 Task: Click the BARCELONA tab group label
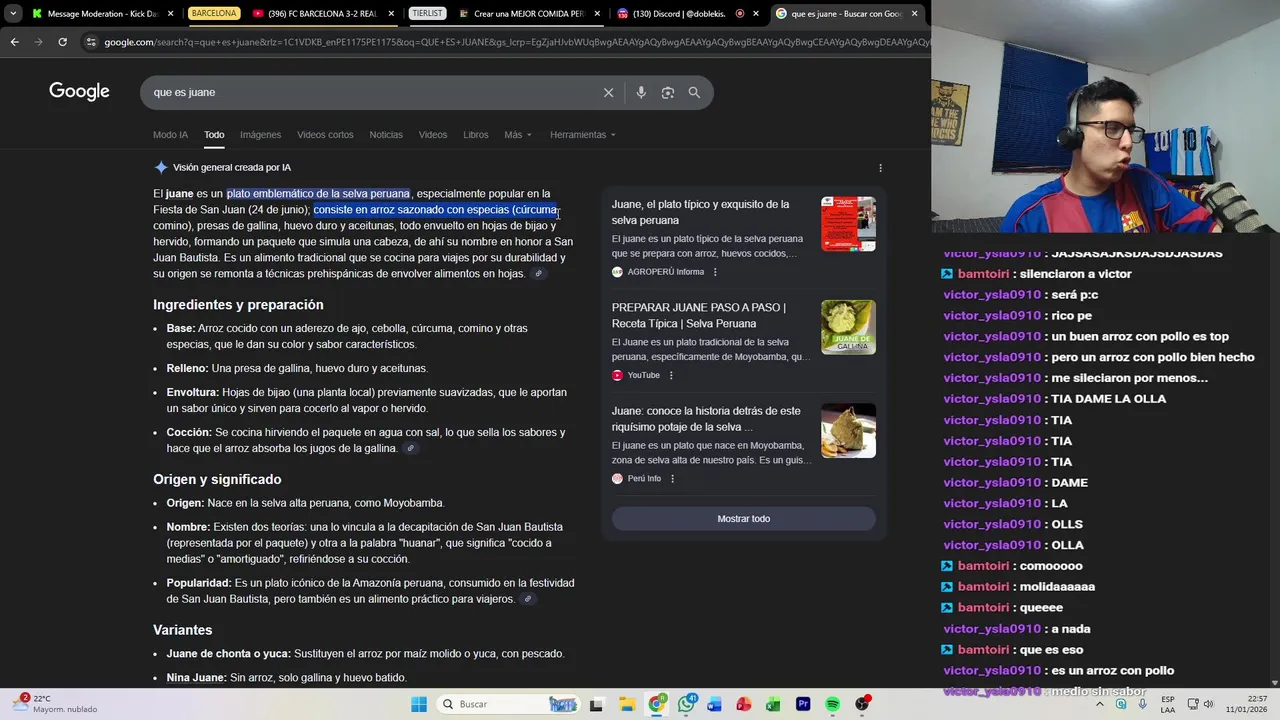click(x=214, y=14)
